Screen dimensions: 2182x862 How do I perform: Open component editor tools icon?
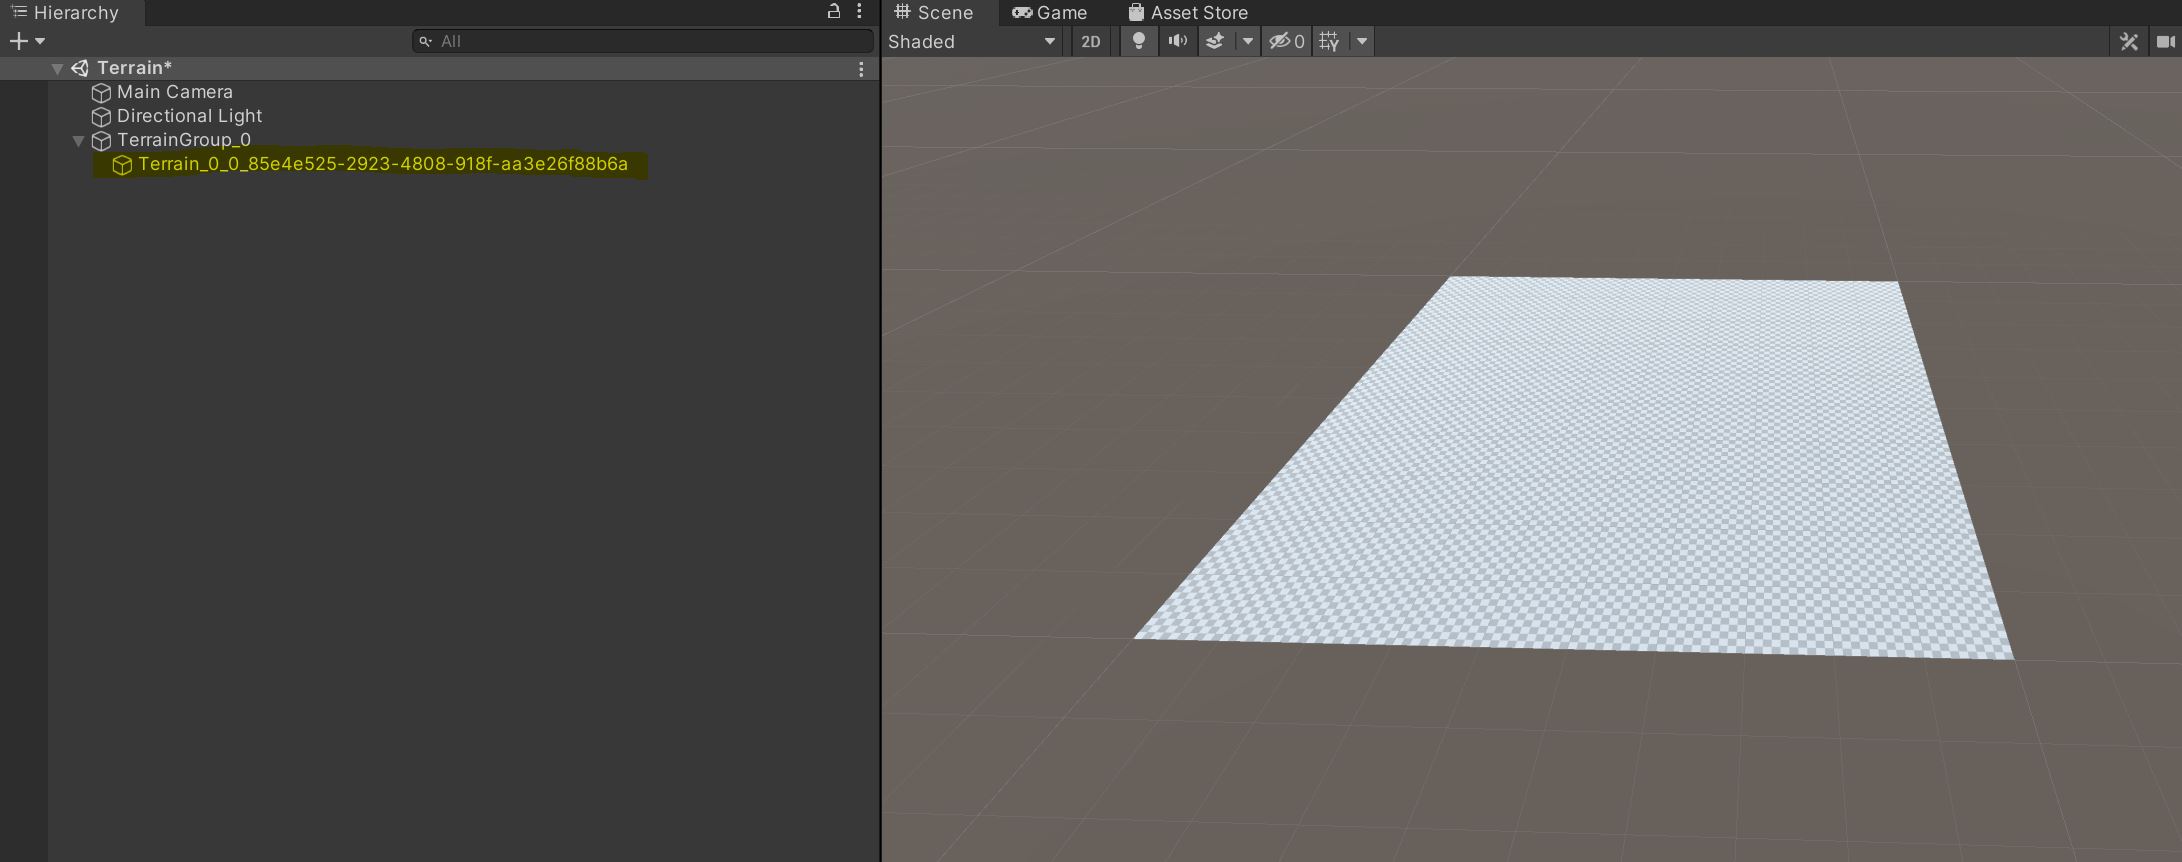2129,41
